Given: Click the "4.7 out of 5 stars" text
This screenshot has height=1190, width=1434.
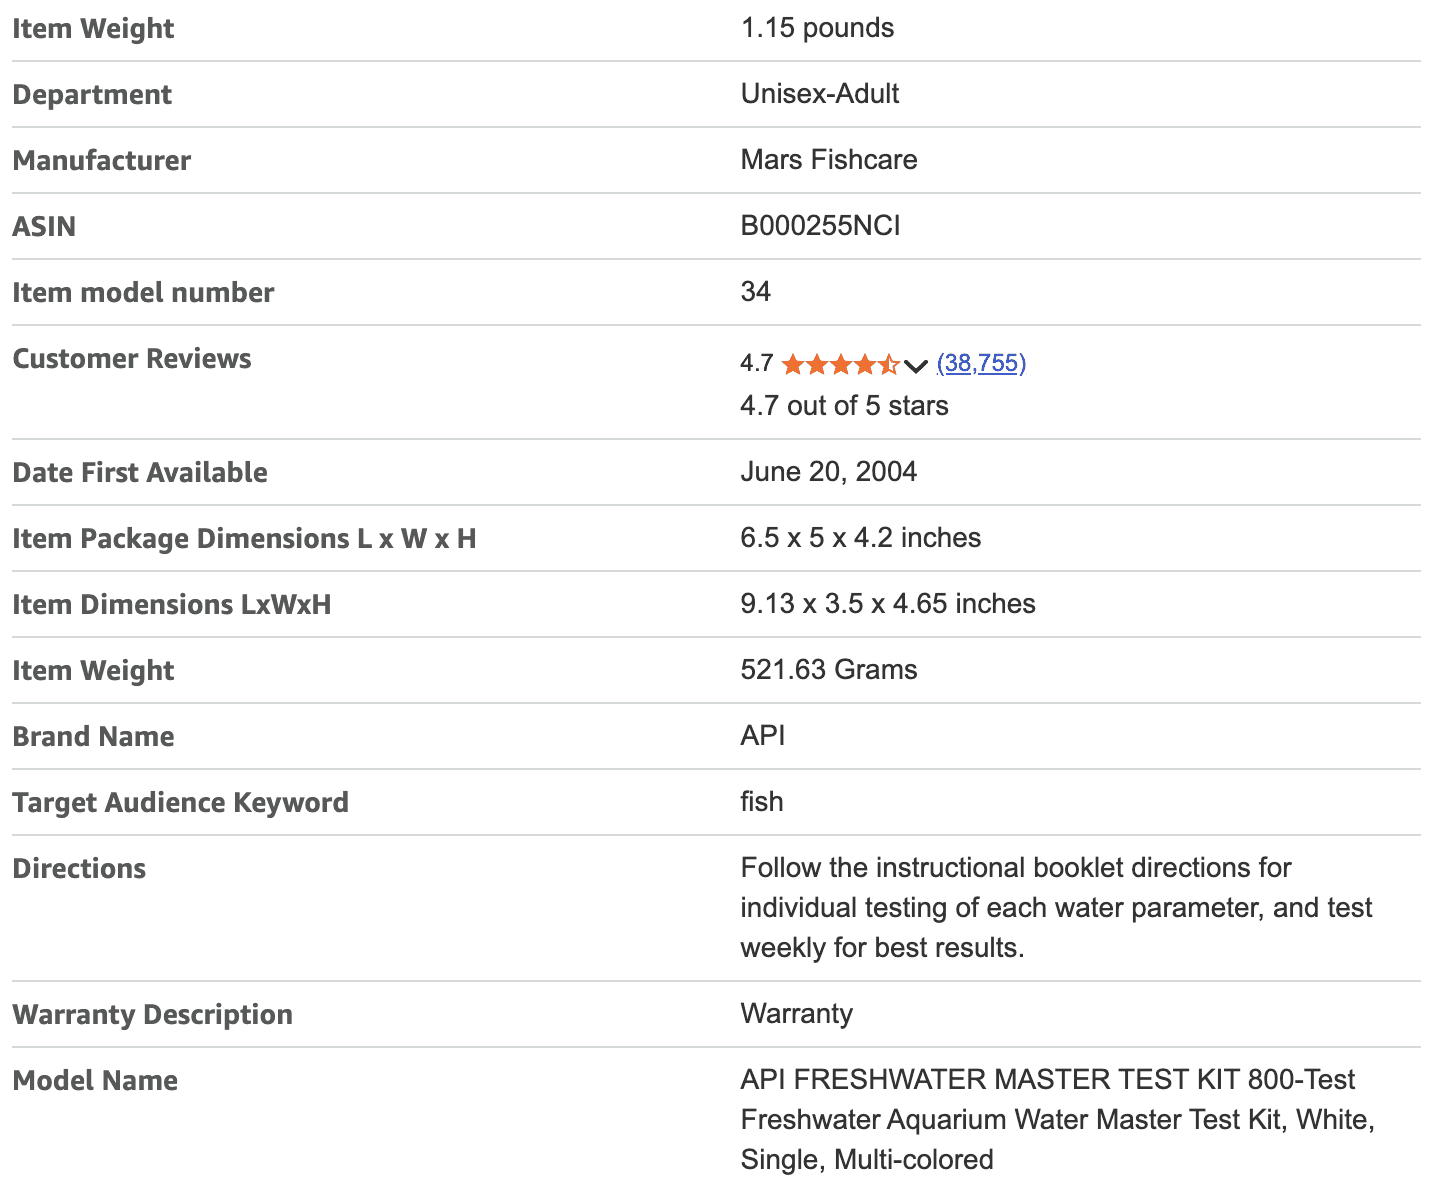Looking at the screenshot, I should [x=844, y=406].
